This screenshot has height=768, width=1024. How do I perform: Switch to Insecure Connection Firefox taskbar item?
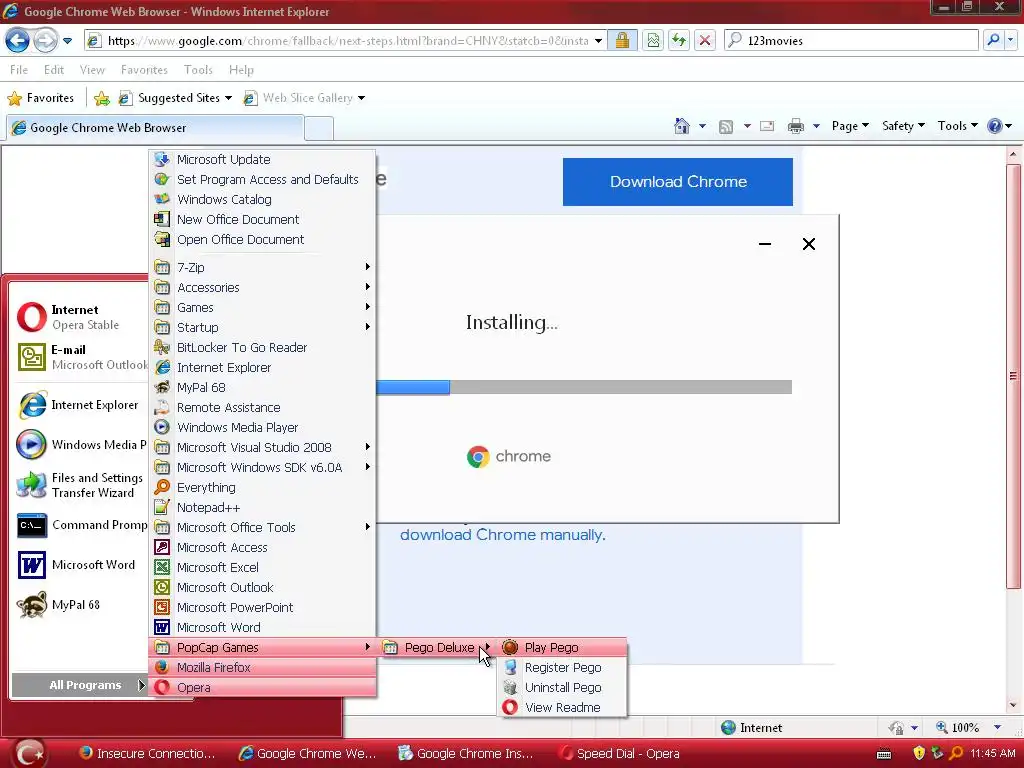(x=147, y=754)
